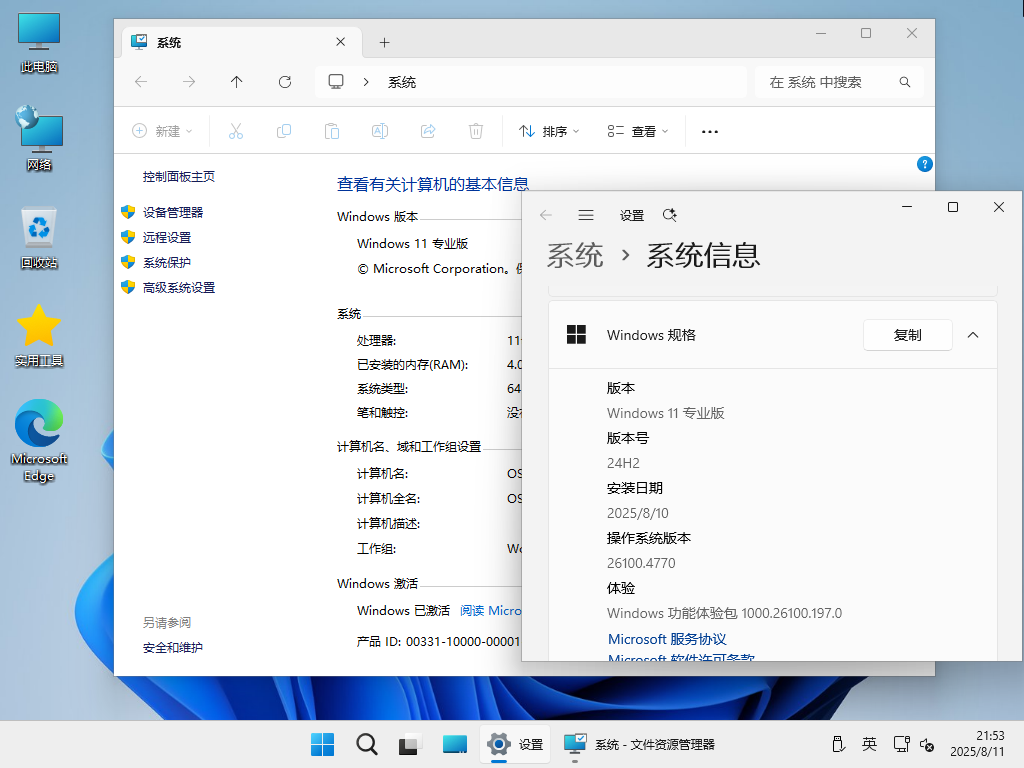Open Task View on the taskbar
The image size is (1024, 768).
[x=410, y=744]
